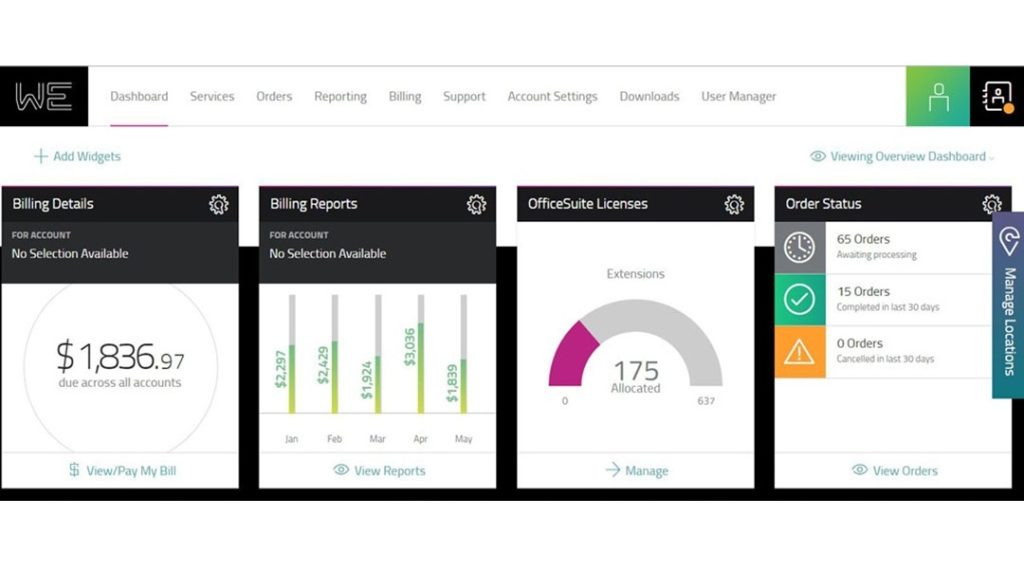Open the Manage Locations side panel
Screen dimensions: 1024x572
pos(1008,305)
